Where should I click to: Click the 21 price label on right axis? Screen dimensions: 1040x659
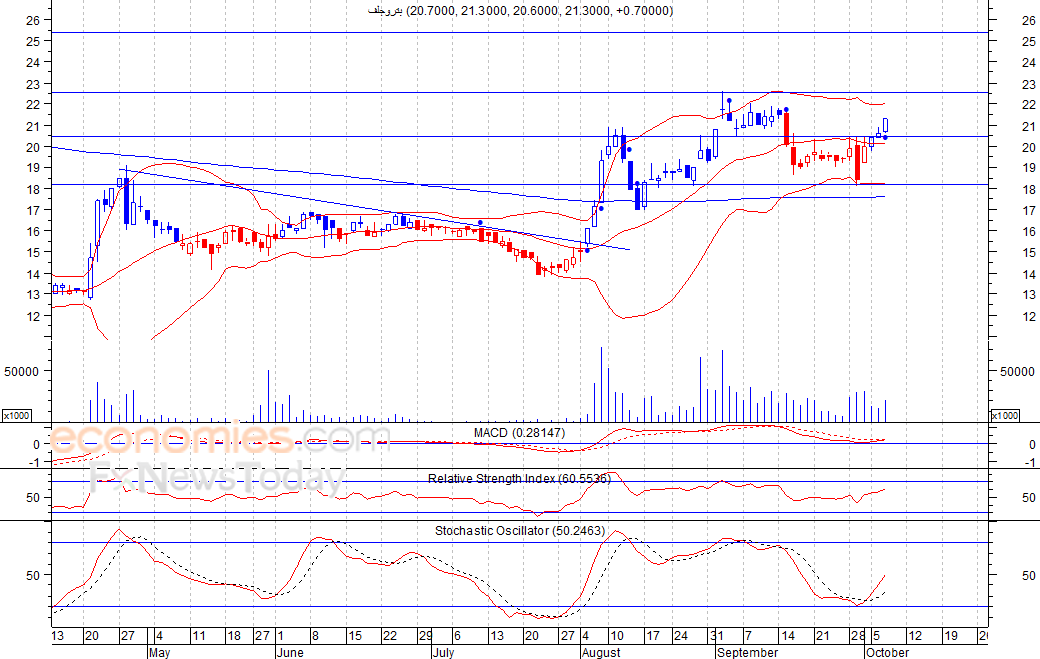[1028, 127]
